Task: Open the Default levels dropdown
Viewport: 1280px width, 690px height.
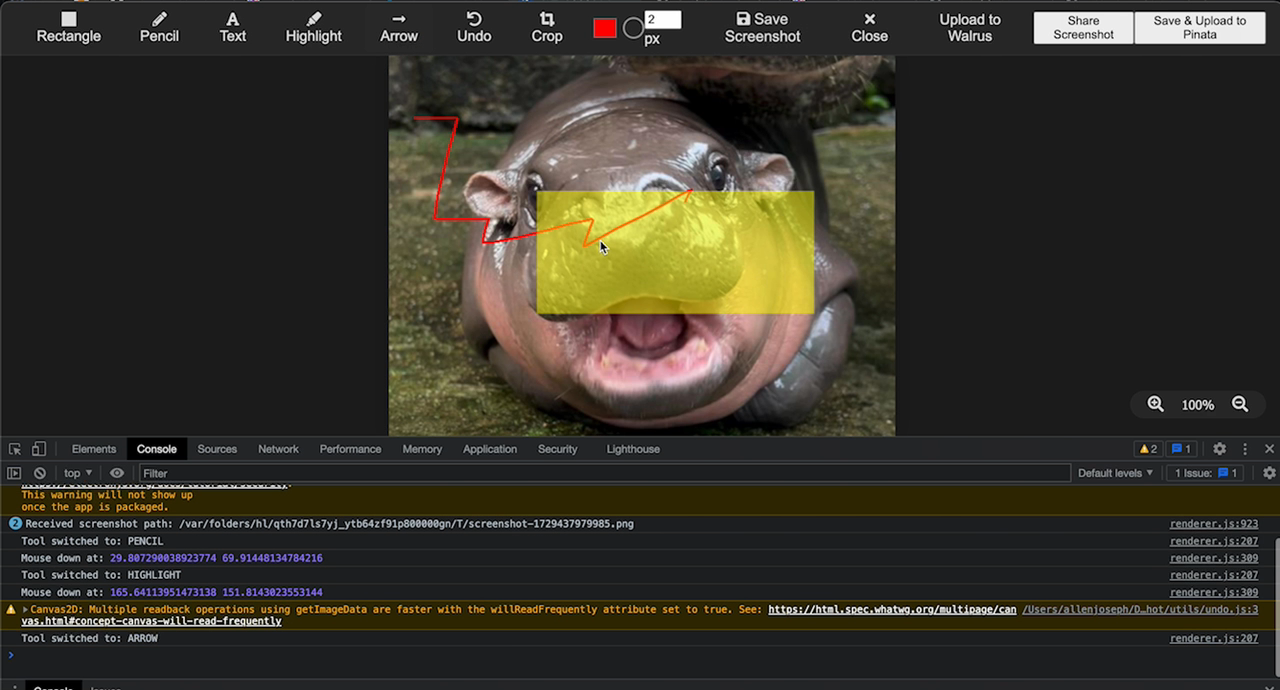Action: [x=1115, y=473]
